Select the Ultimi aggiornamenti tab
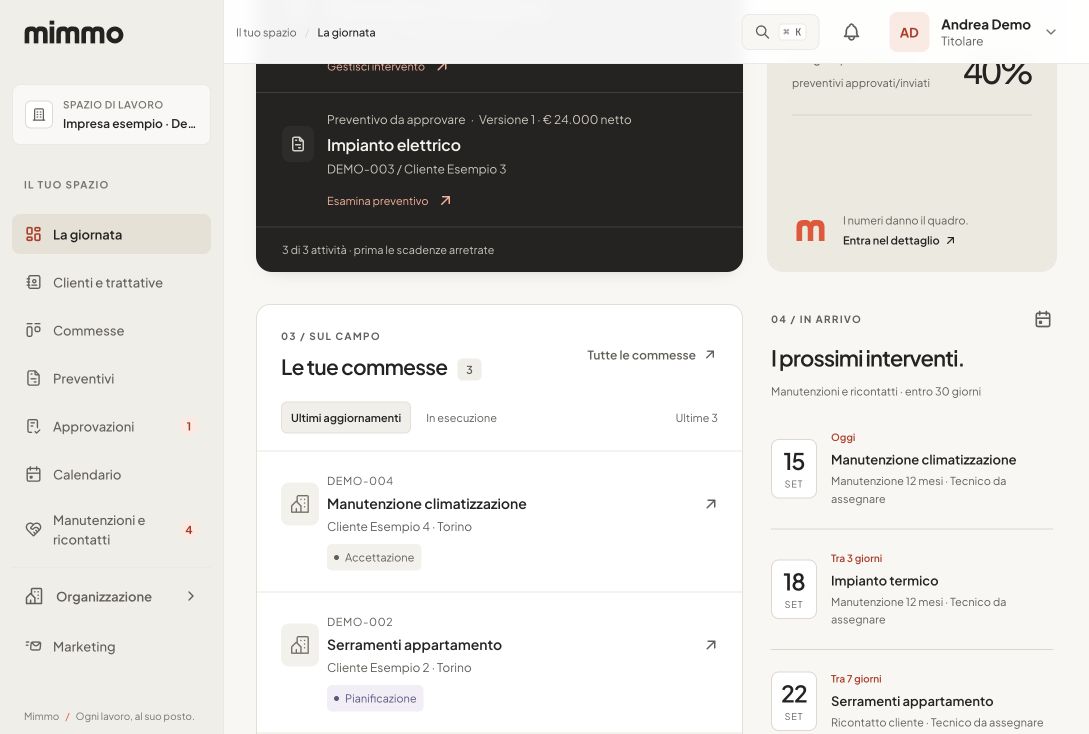1089x734 pixels. point(346,417)
